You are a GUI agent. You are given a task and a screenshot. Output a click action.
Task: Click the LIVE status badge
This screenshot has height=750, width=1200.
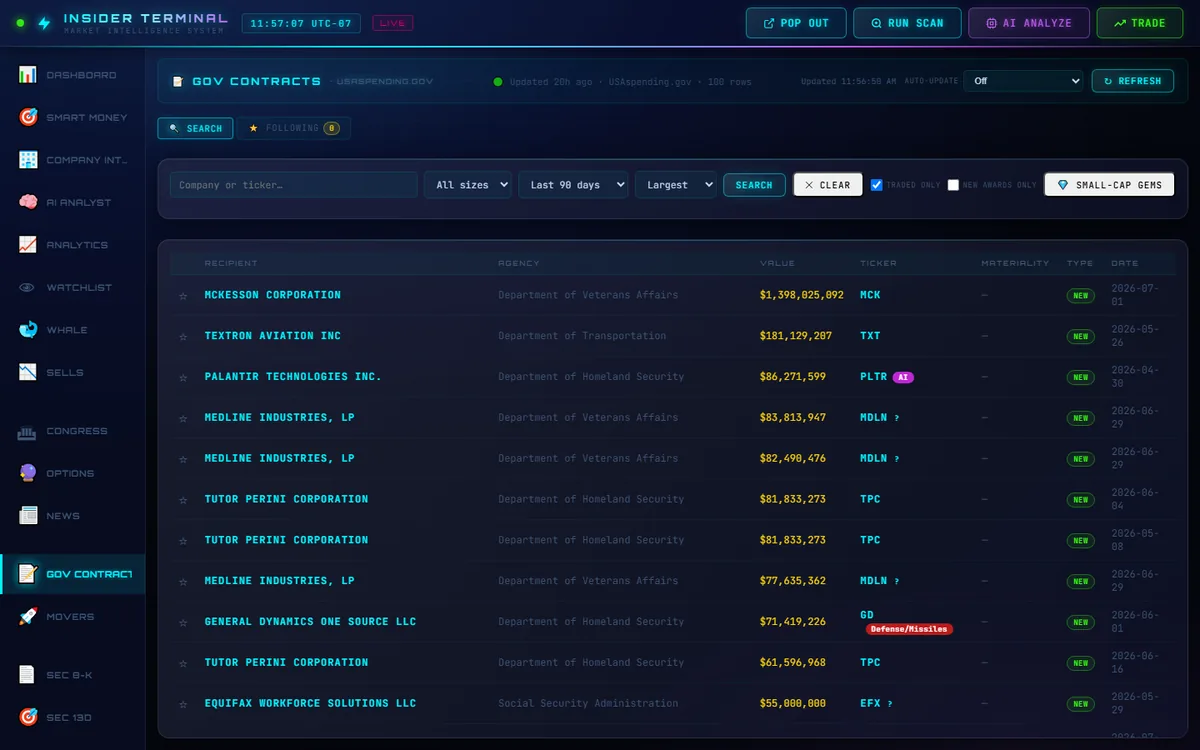[392, 23]
